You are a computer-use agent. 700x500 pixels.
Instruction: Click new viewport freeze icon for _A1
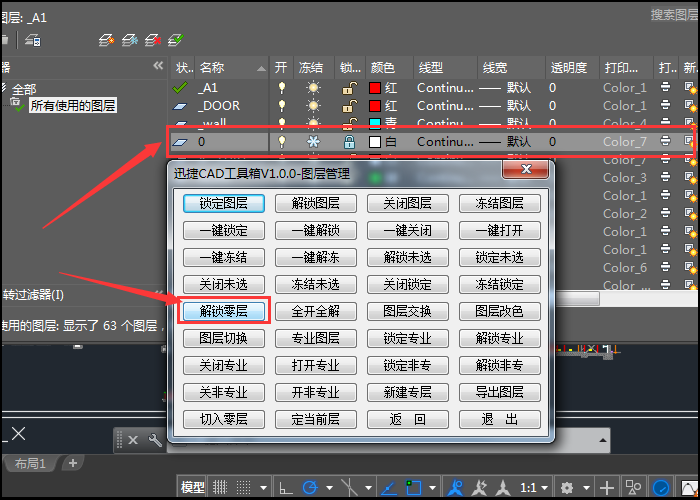[x=690, y=88]
